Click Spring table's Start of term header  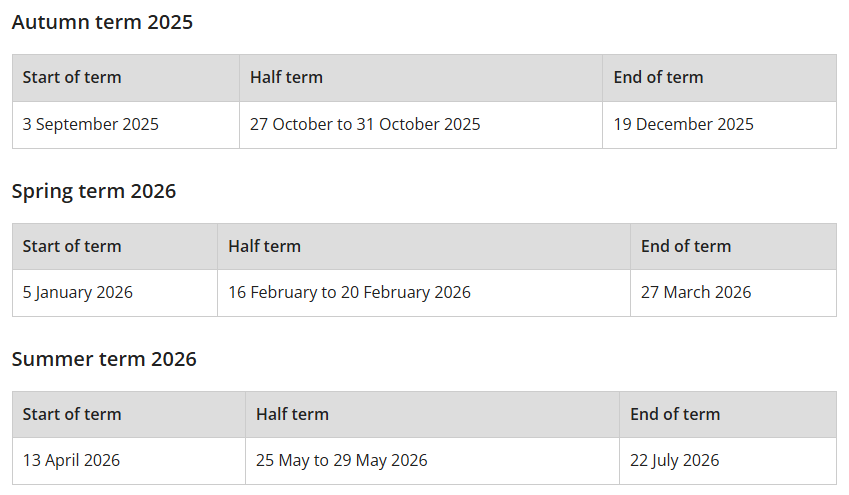point(72,246)
